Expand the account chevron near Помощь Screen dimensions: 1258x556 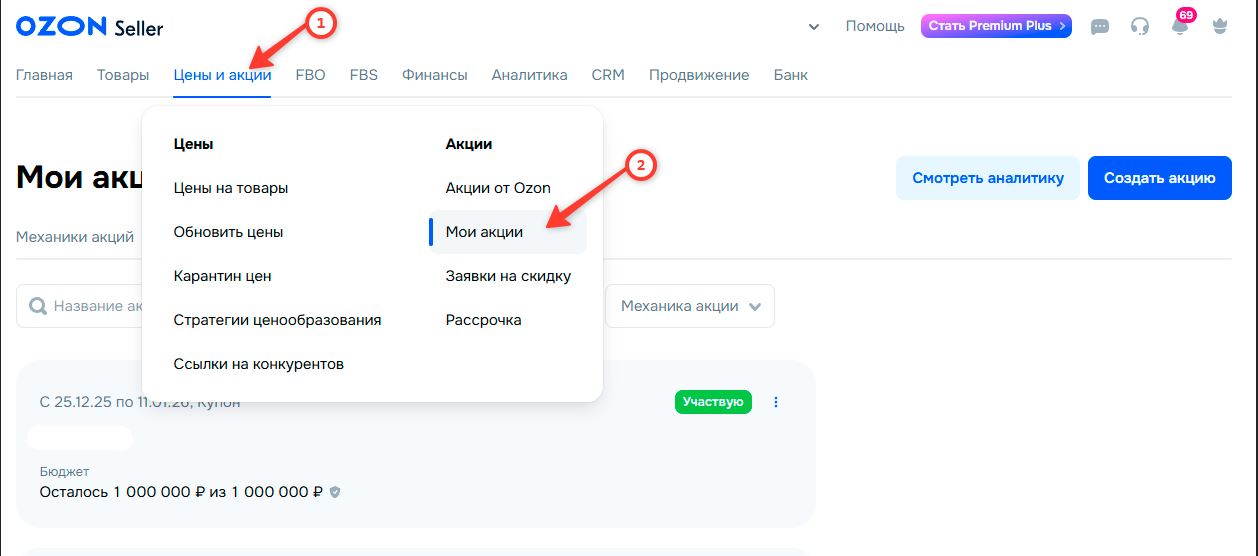tap(814, 27)
